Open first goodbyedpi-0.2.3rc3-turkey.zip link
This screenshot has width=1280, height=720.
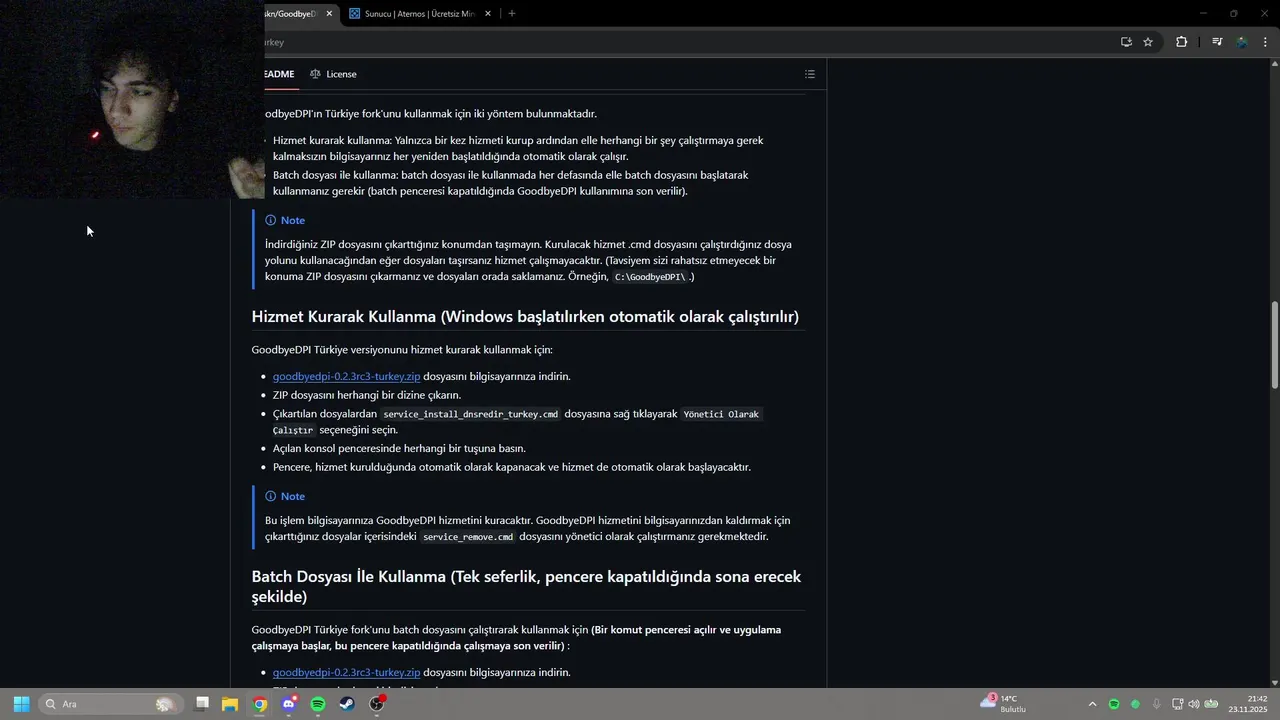point(346,376)
